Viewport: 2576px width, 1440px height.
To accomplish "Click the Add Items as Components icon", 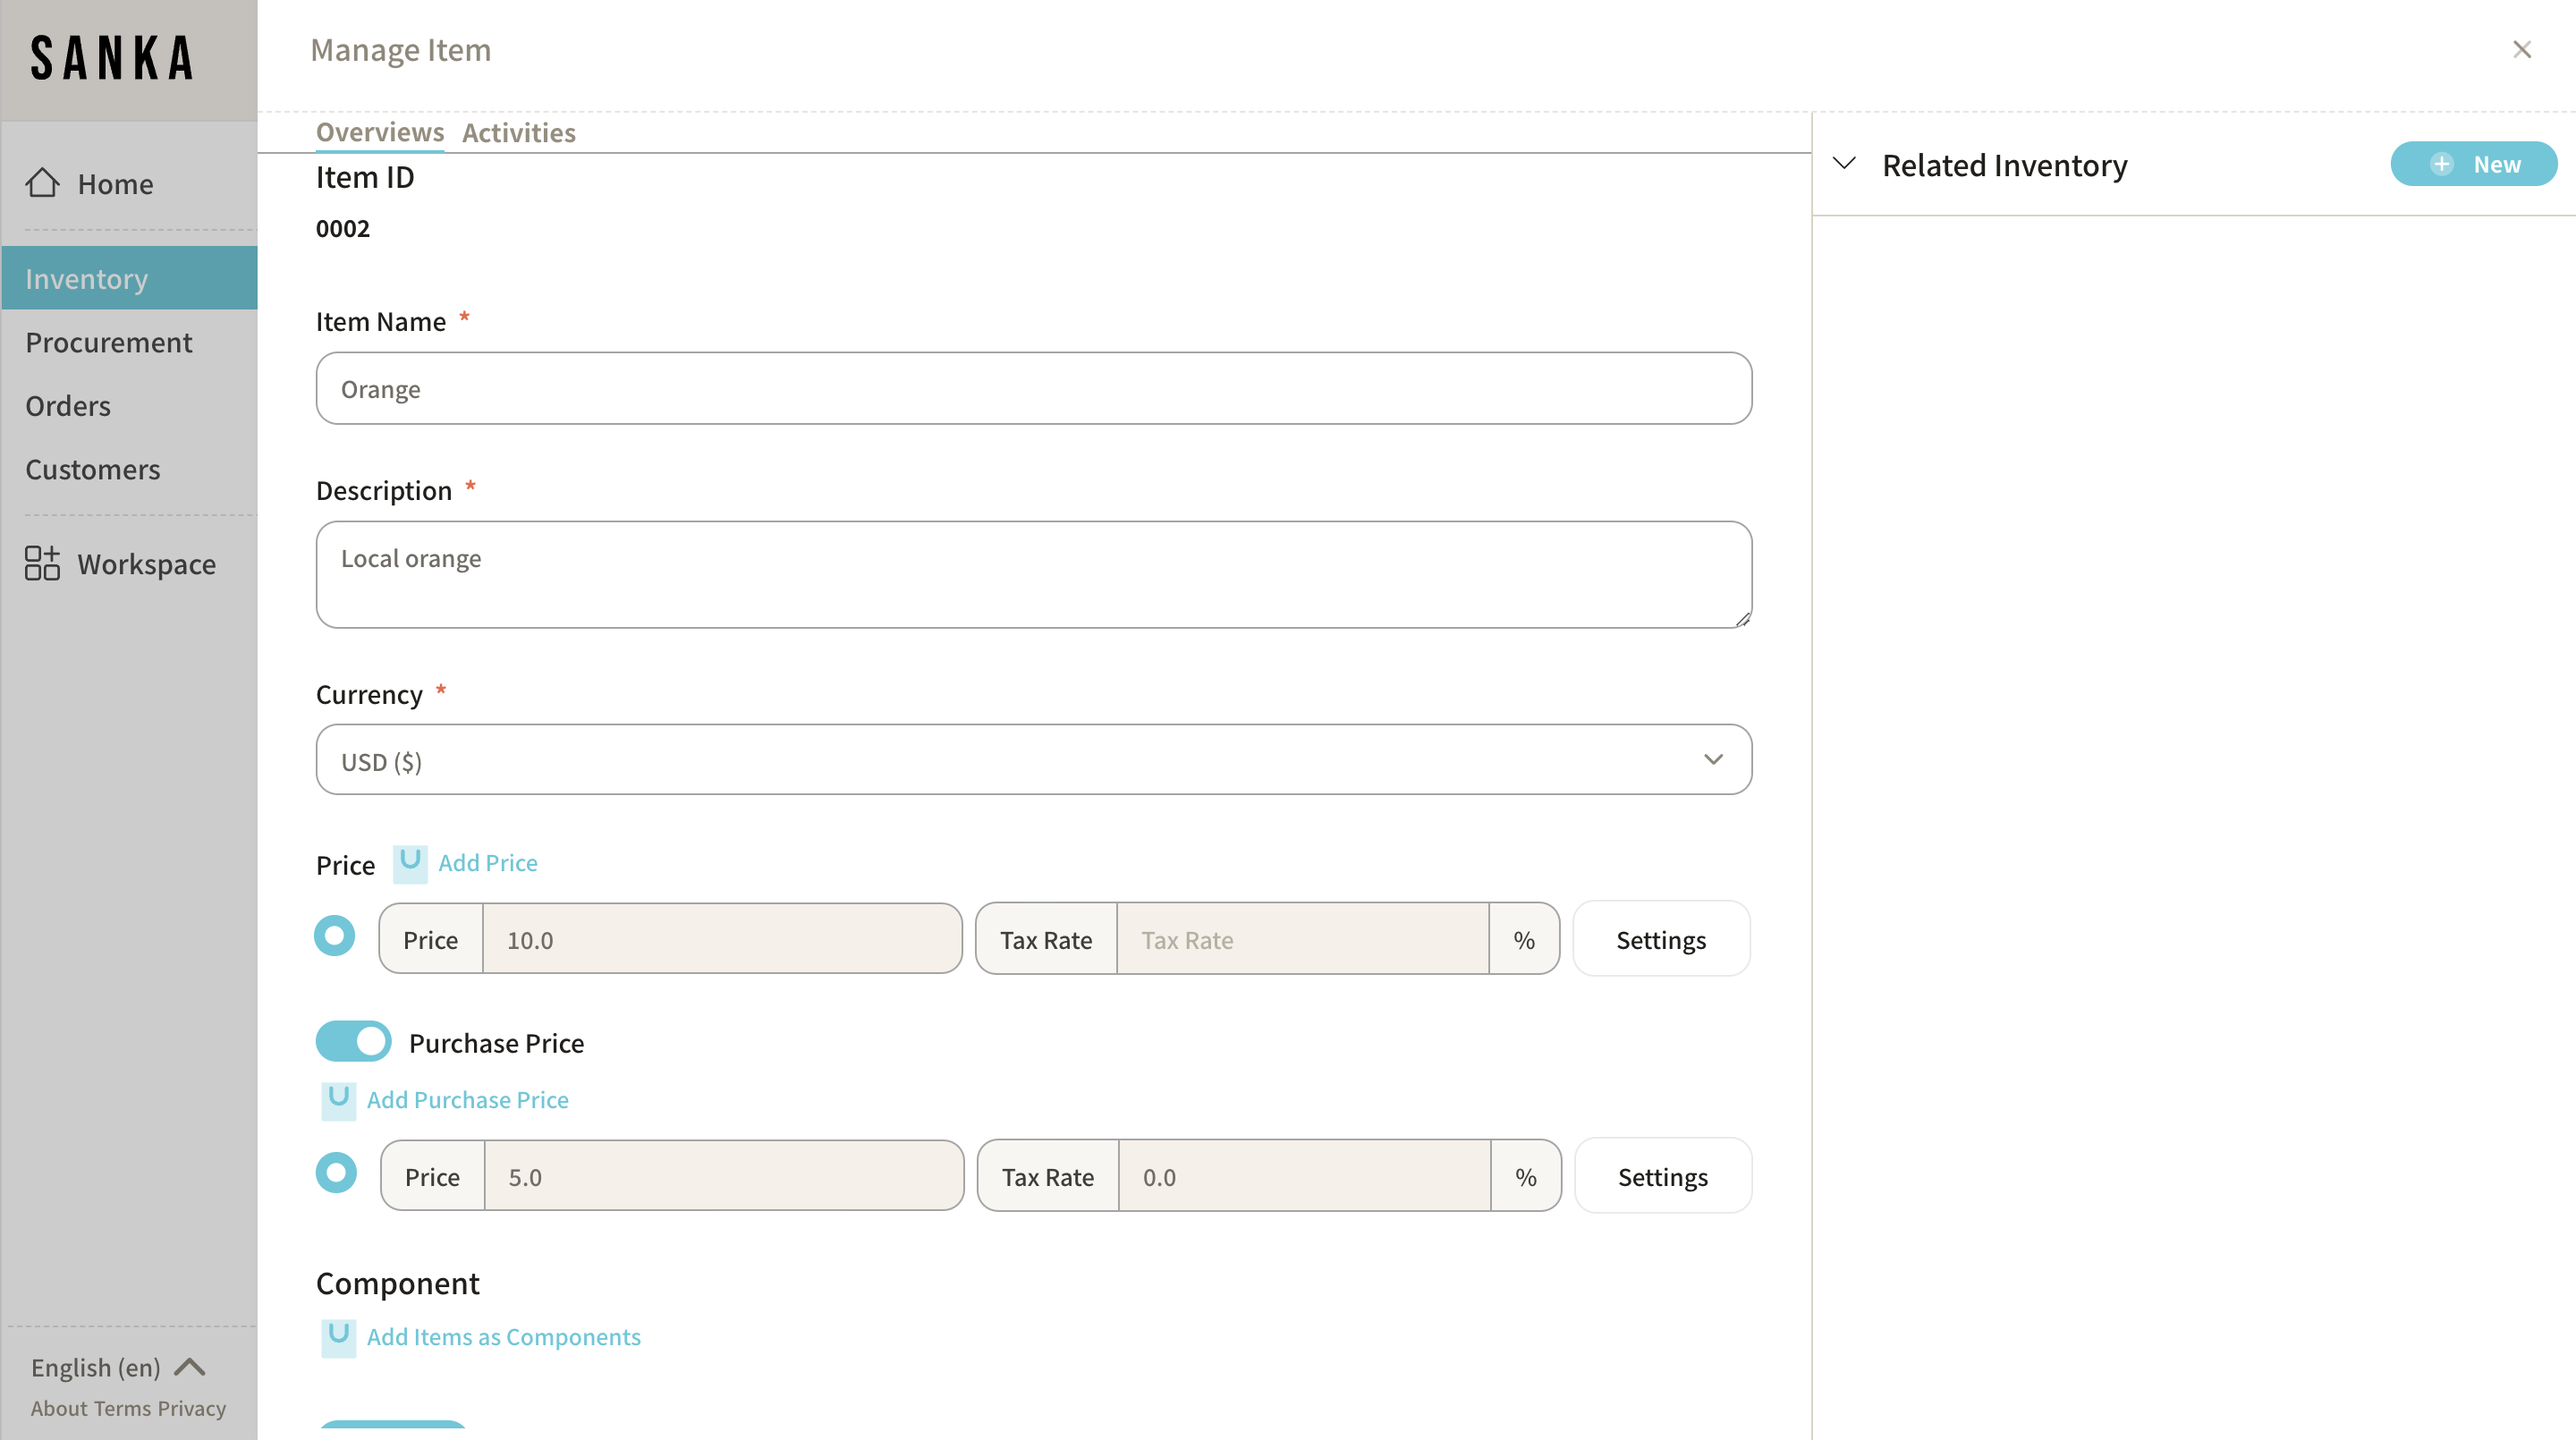I will (338, 1336).
